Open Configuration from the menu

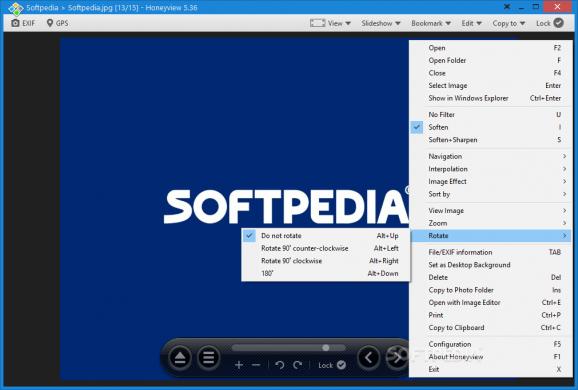491,344
